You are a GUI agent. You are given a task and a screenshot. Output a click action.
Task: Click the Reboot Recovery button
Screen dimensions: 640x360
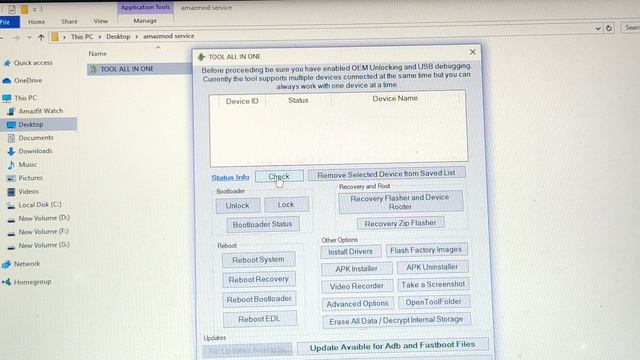click(x=259, y=280)
